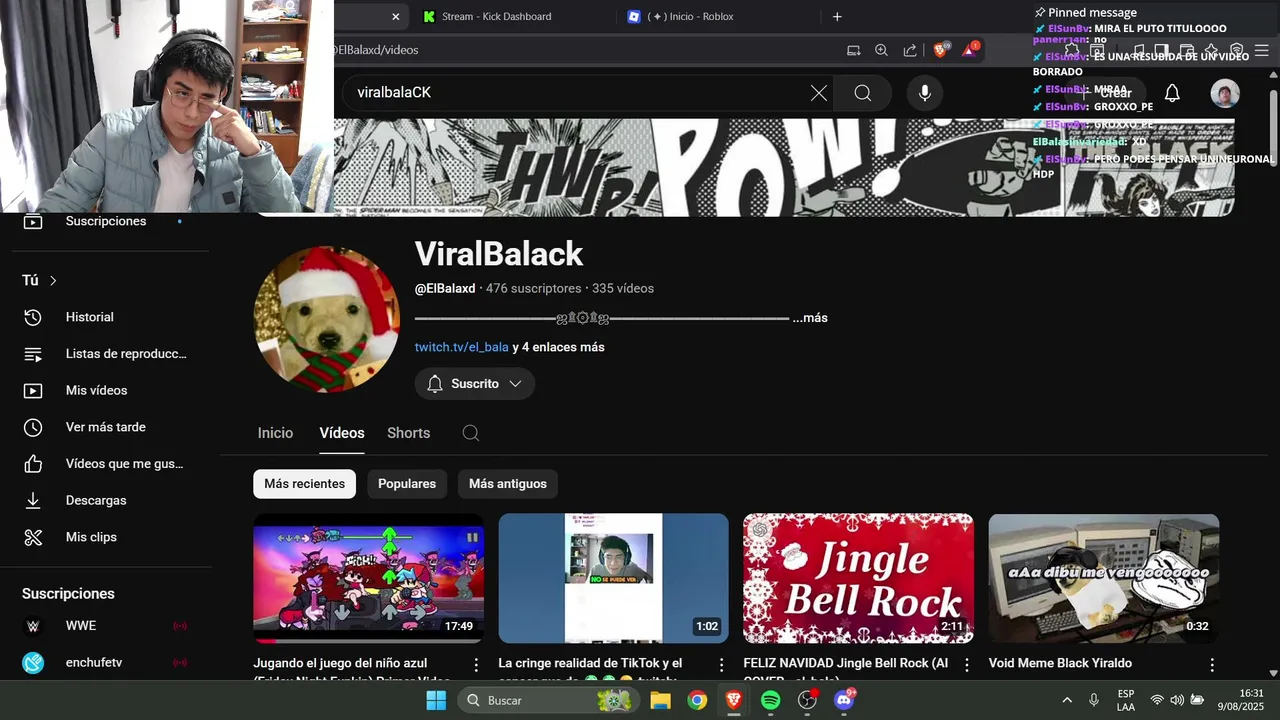
Task: Expand channel description with ...más
Action: pos(810,318)
